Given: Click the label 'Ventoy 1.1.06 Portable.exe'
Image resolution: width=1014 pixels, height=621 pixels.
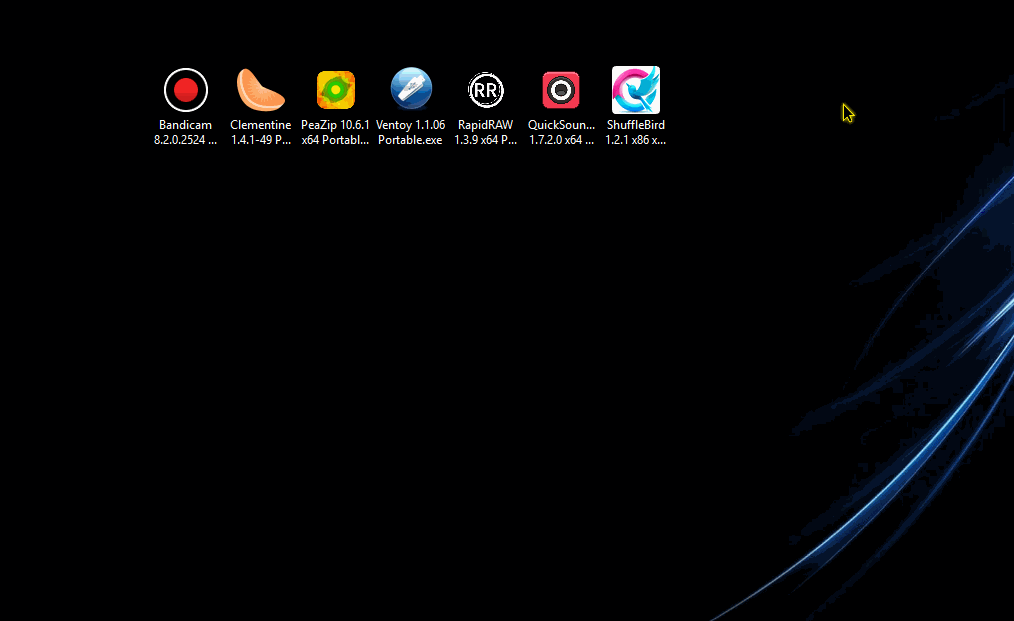Looking at the screenshot, I should (411, 132).
